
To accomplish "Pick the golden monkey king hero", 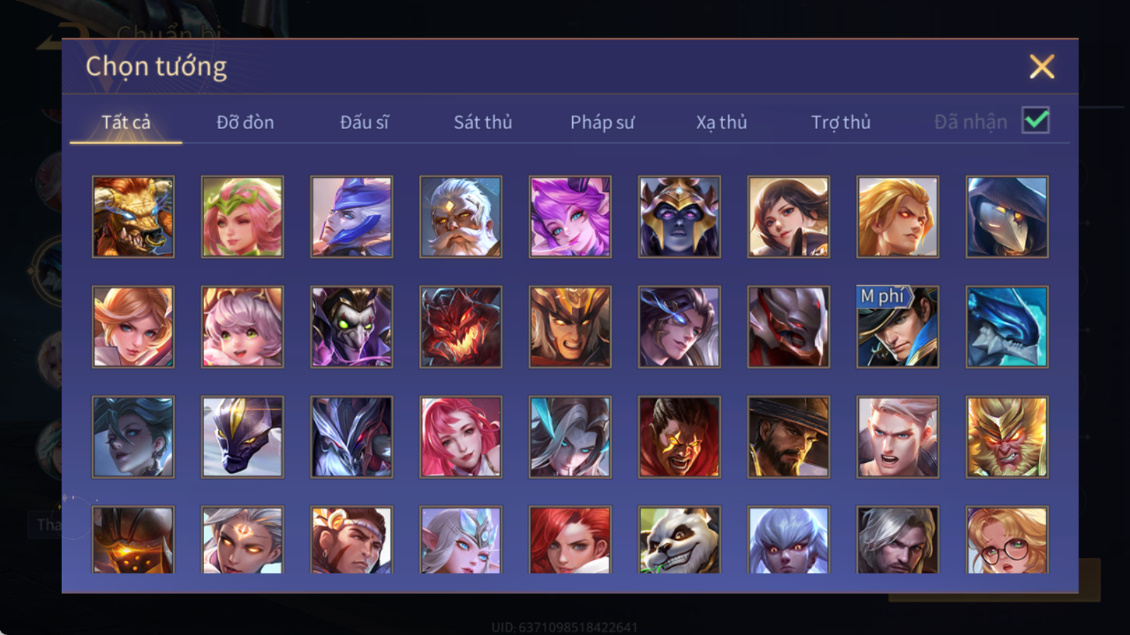I will [x=1007, y=436].
